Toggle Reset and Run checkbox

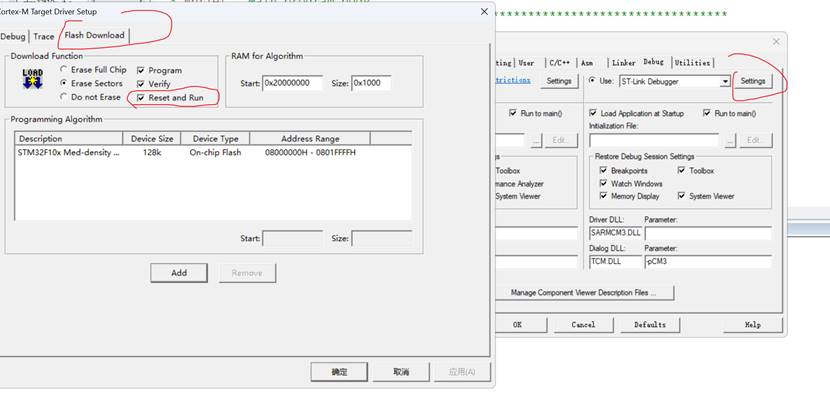(170, 98)
